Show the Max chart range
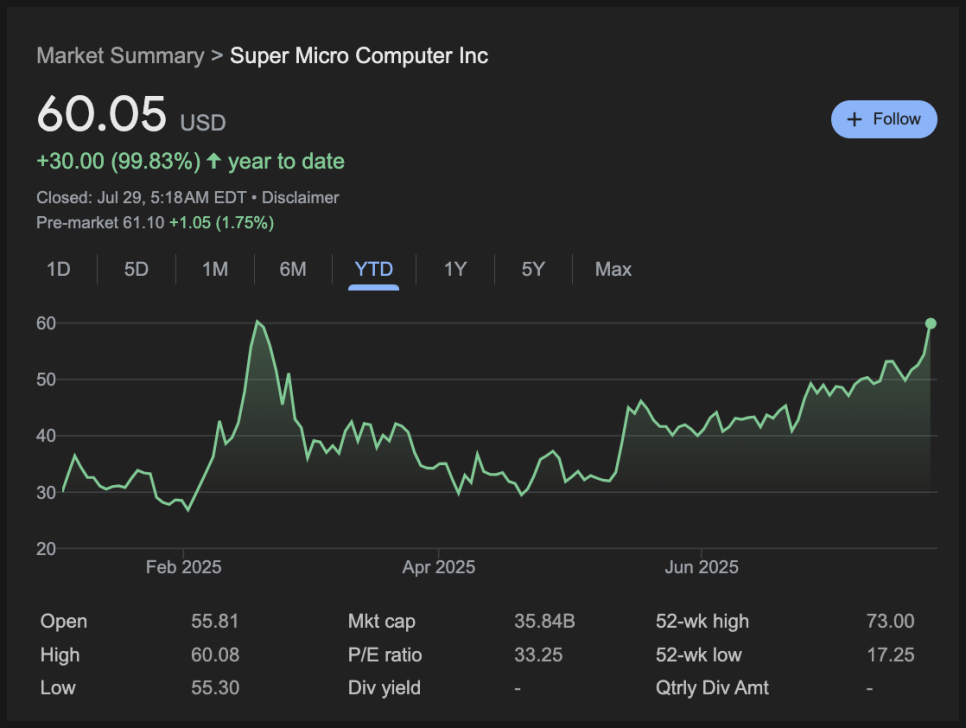Screen dimensions: 966x728 point(613,269)
